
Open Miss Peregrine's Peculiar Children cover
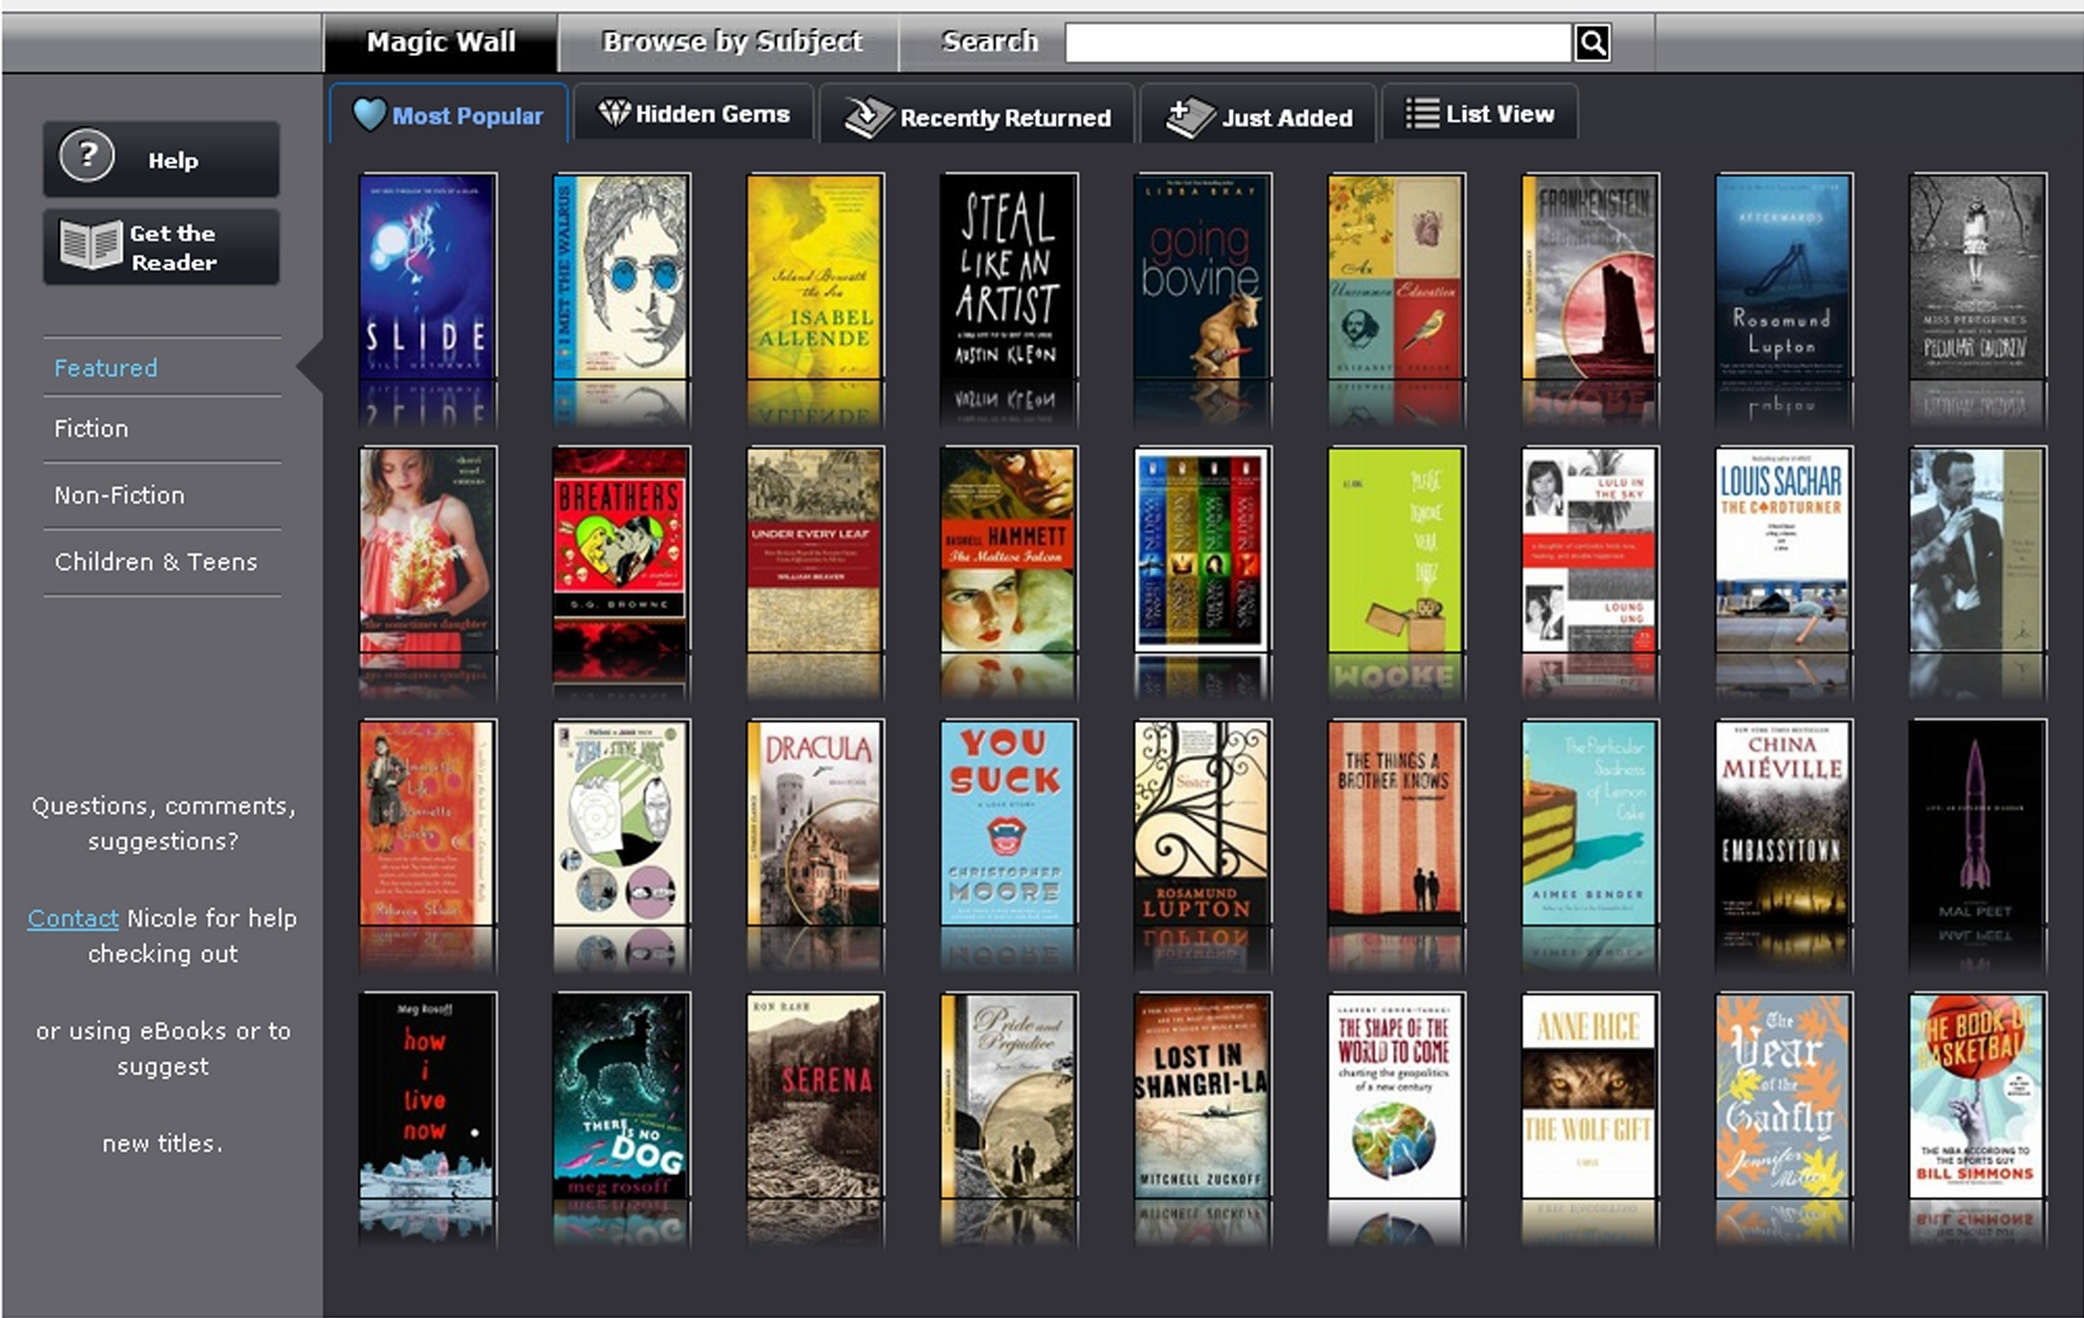(x=1977, y=277)
